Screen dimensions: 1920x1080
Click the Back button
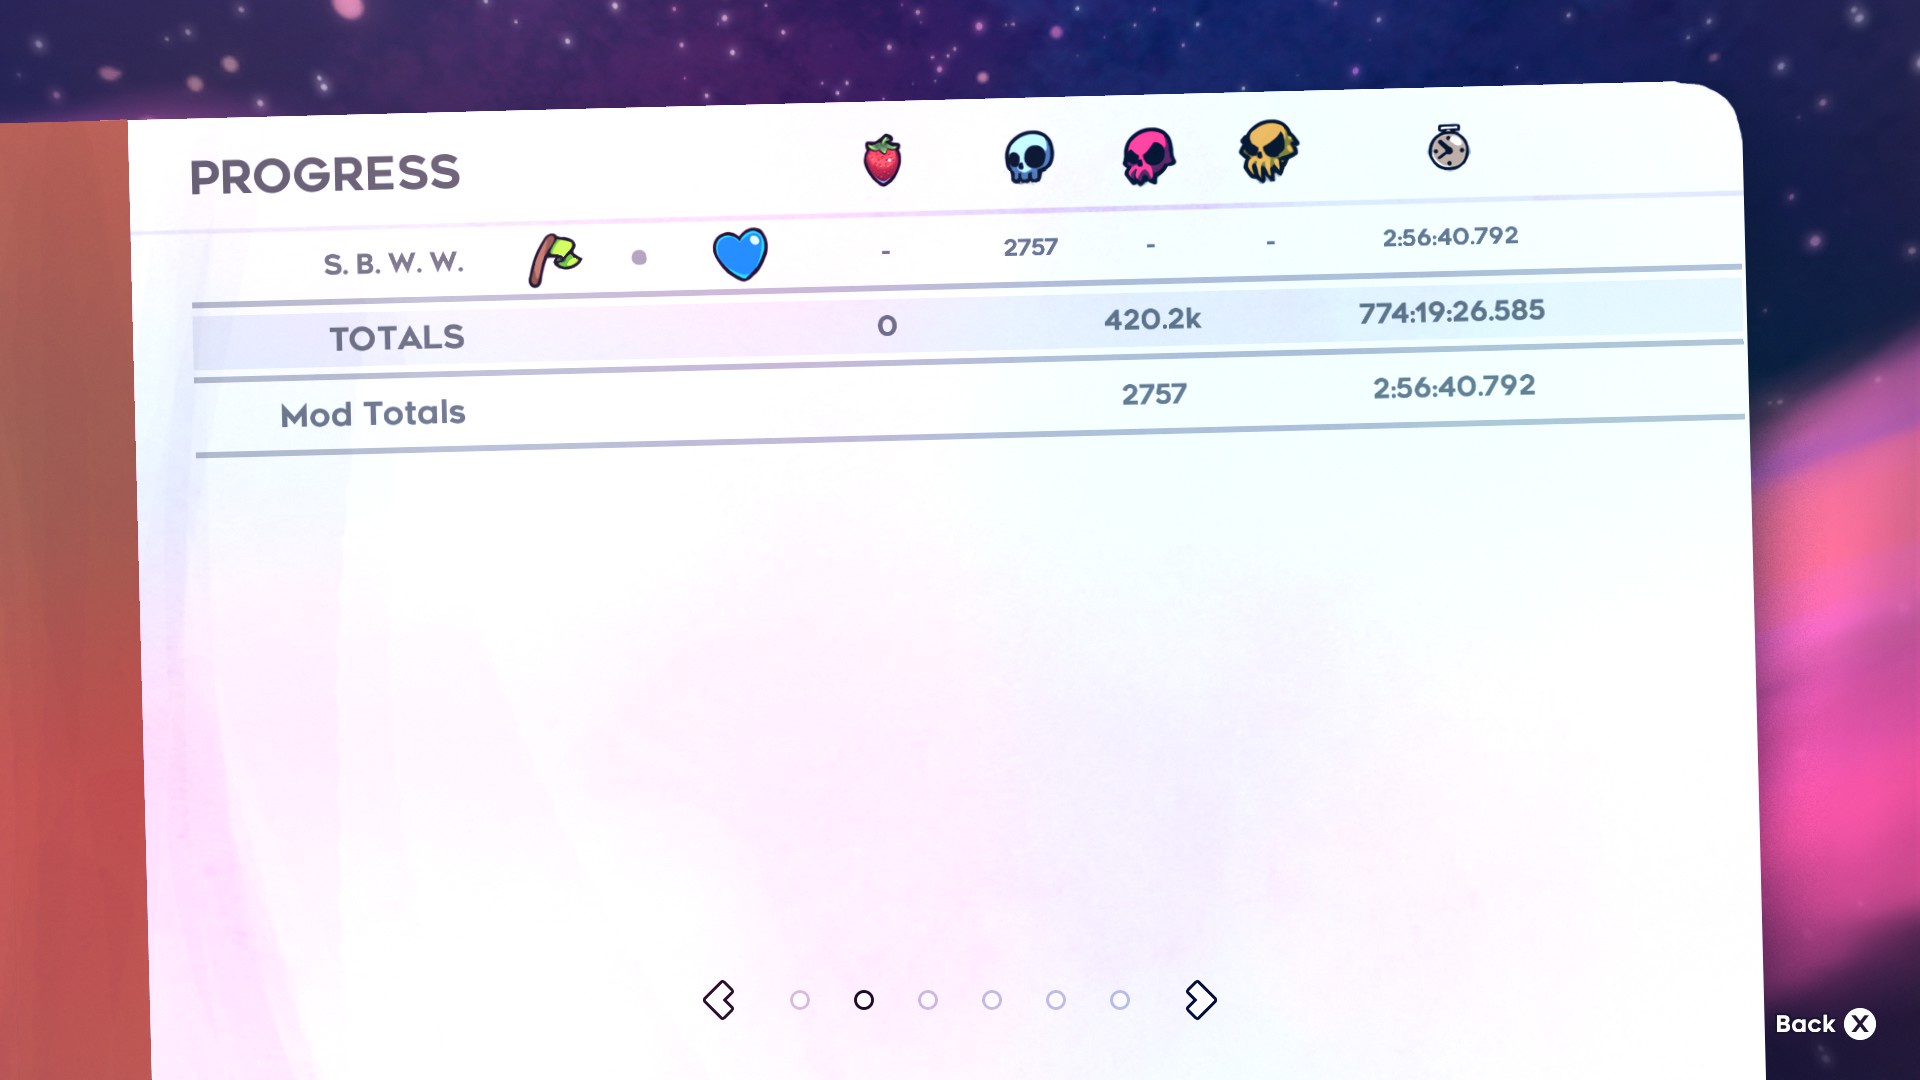1825,1024
